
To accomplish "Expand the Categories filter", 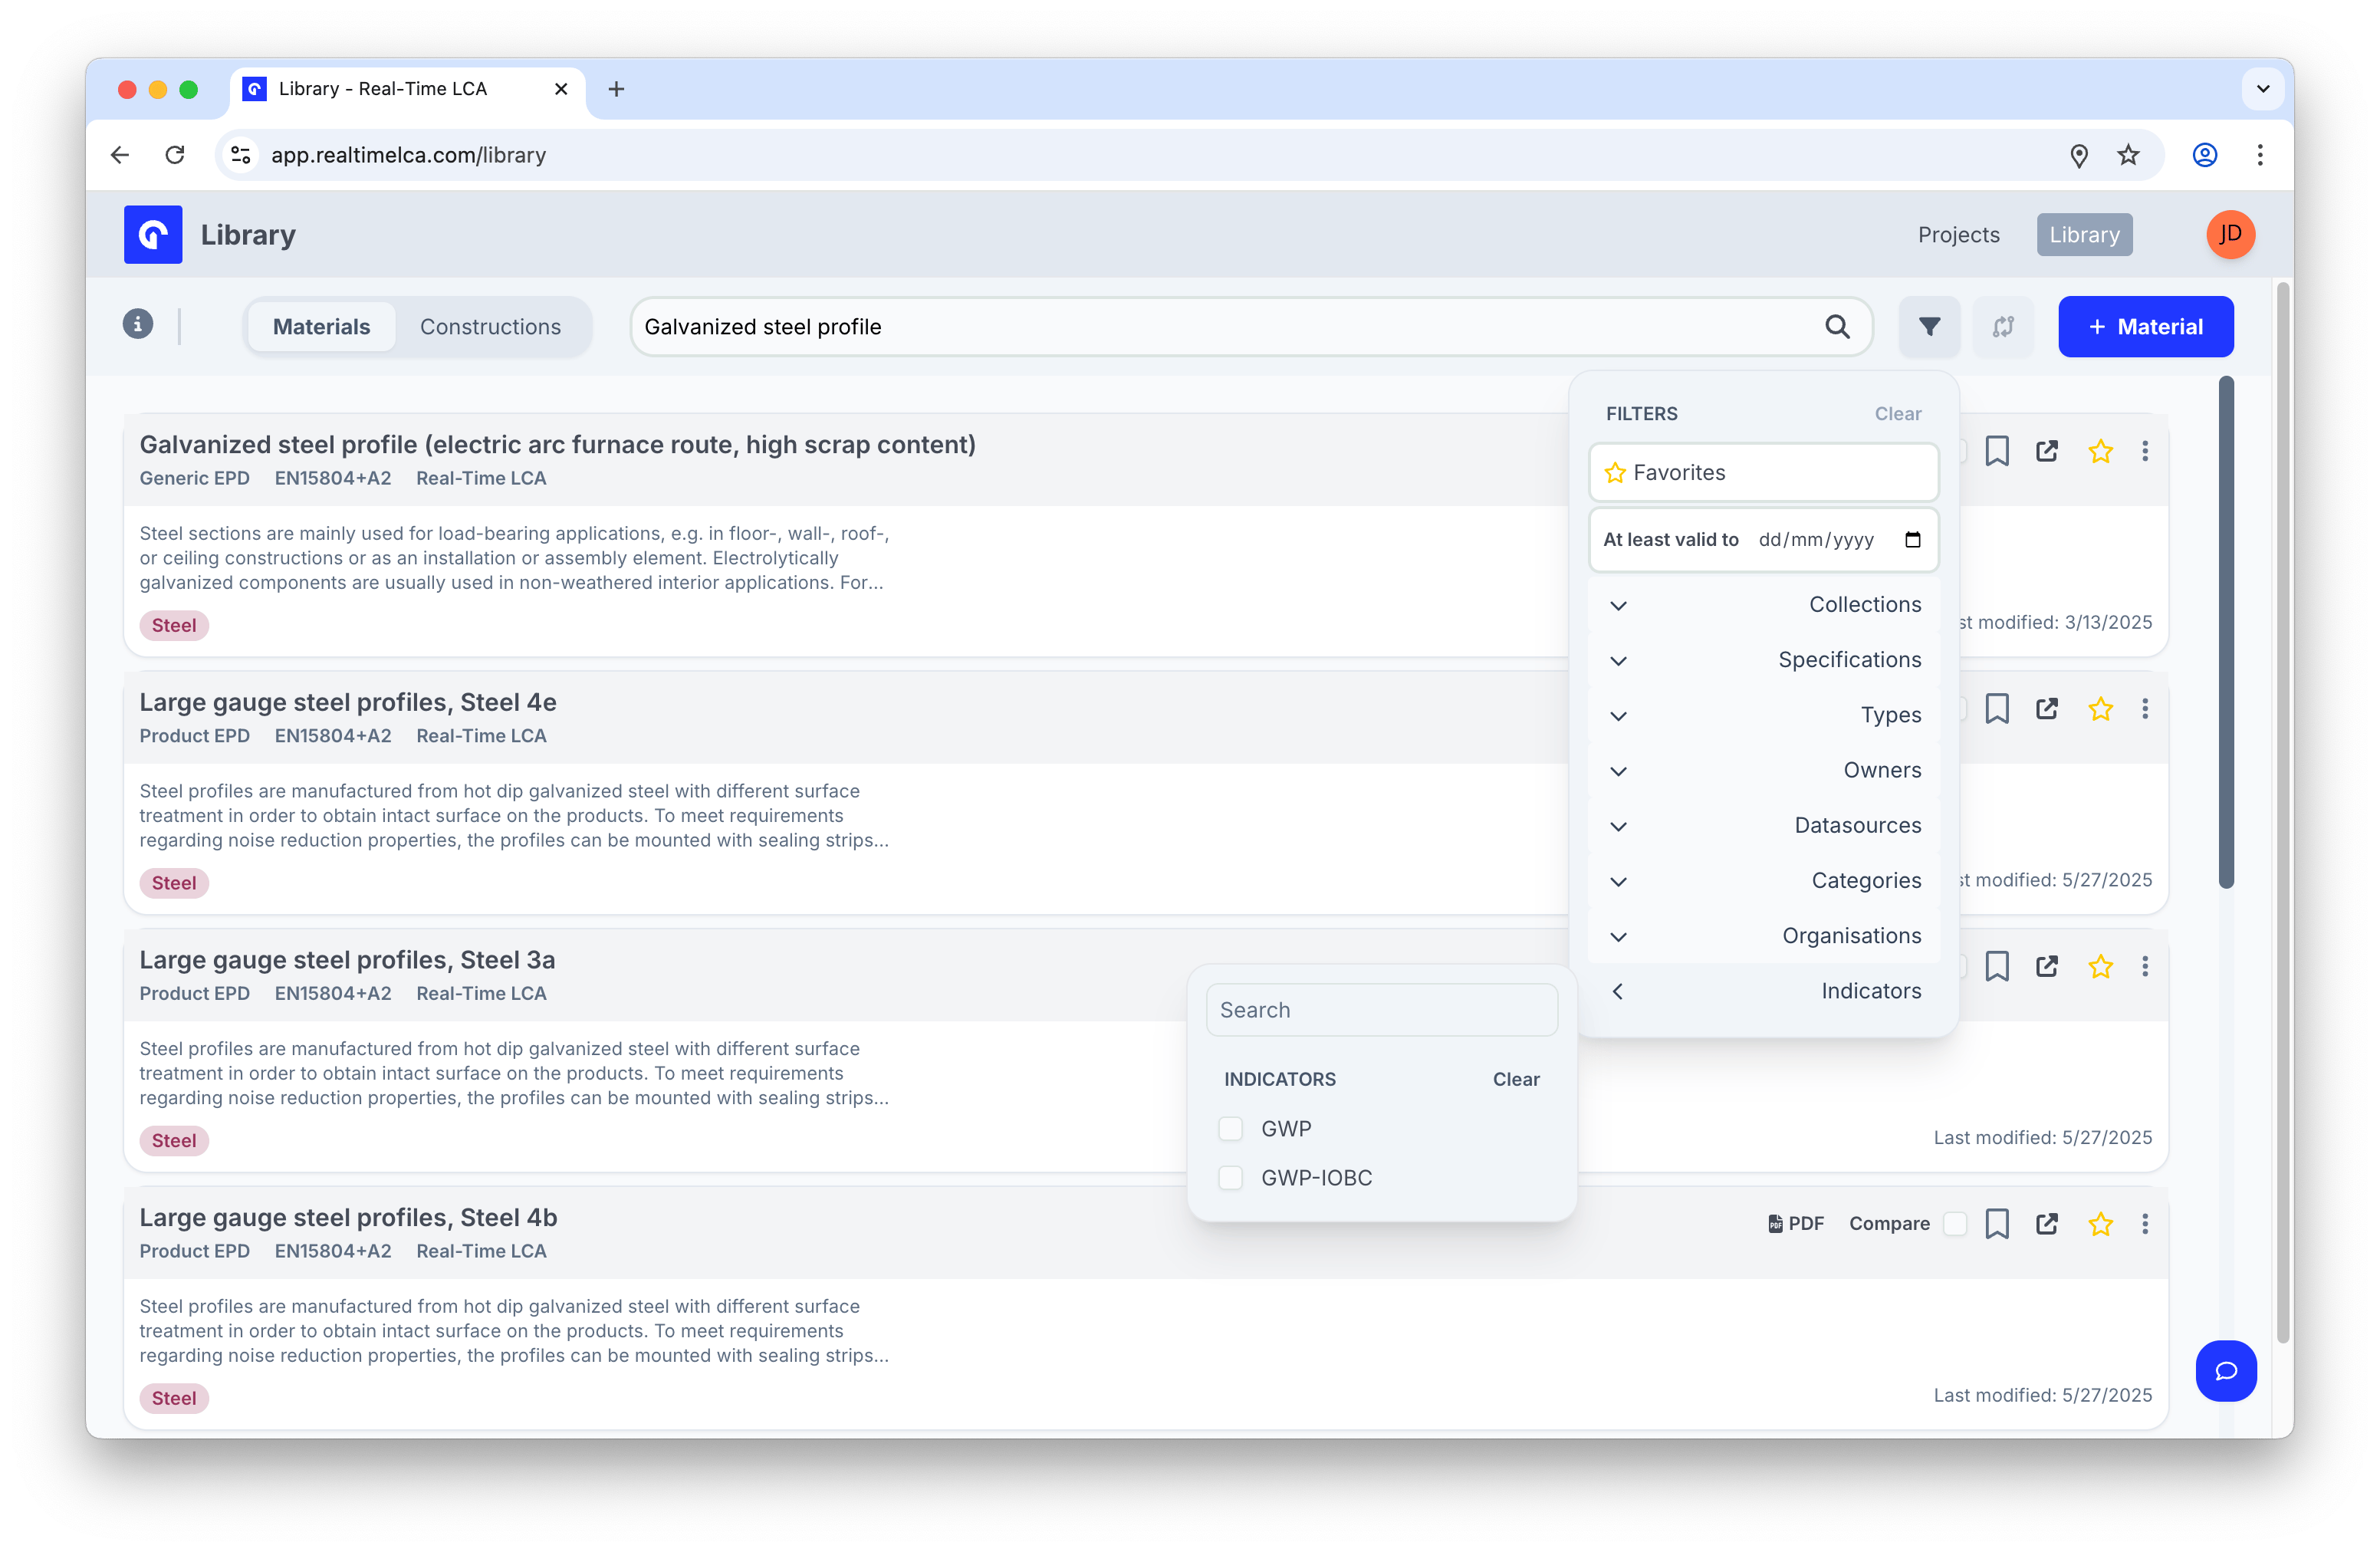I will tap(1764, 881).
